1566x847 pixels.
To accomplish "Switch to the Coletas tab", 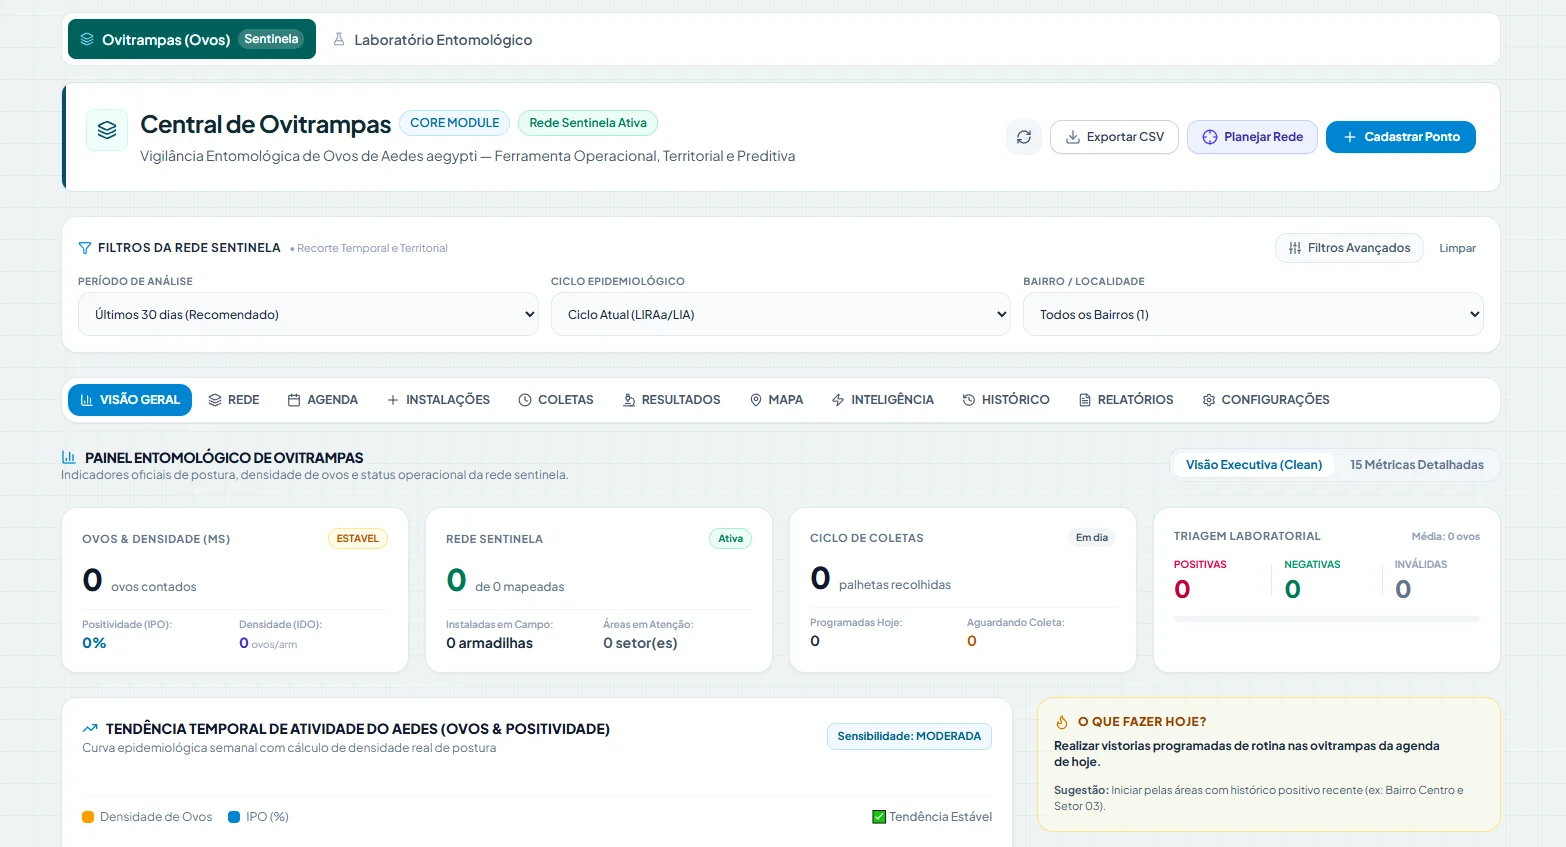I will pos(556,400).
